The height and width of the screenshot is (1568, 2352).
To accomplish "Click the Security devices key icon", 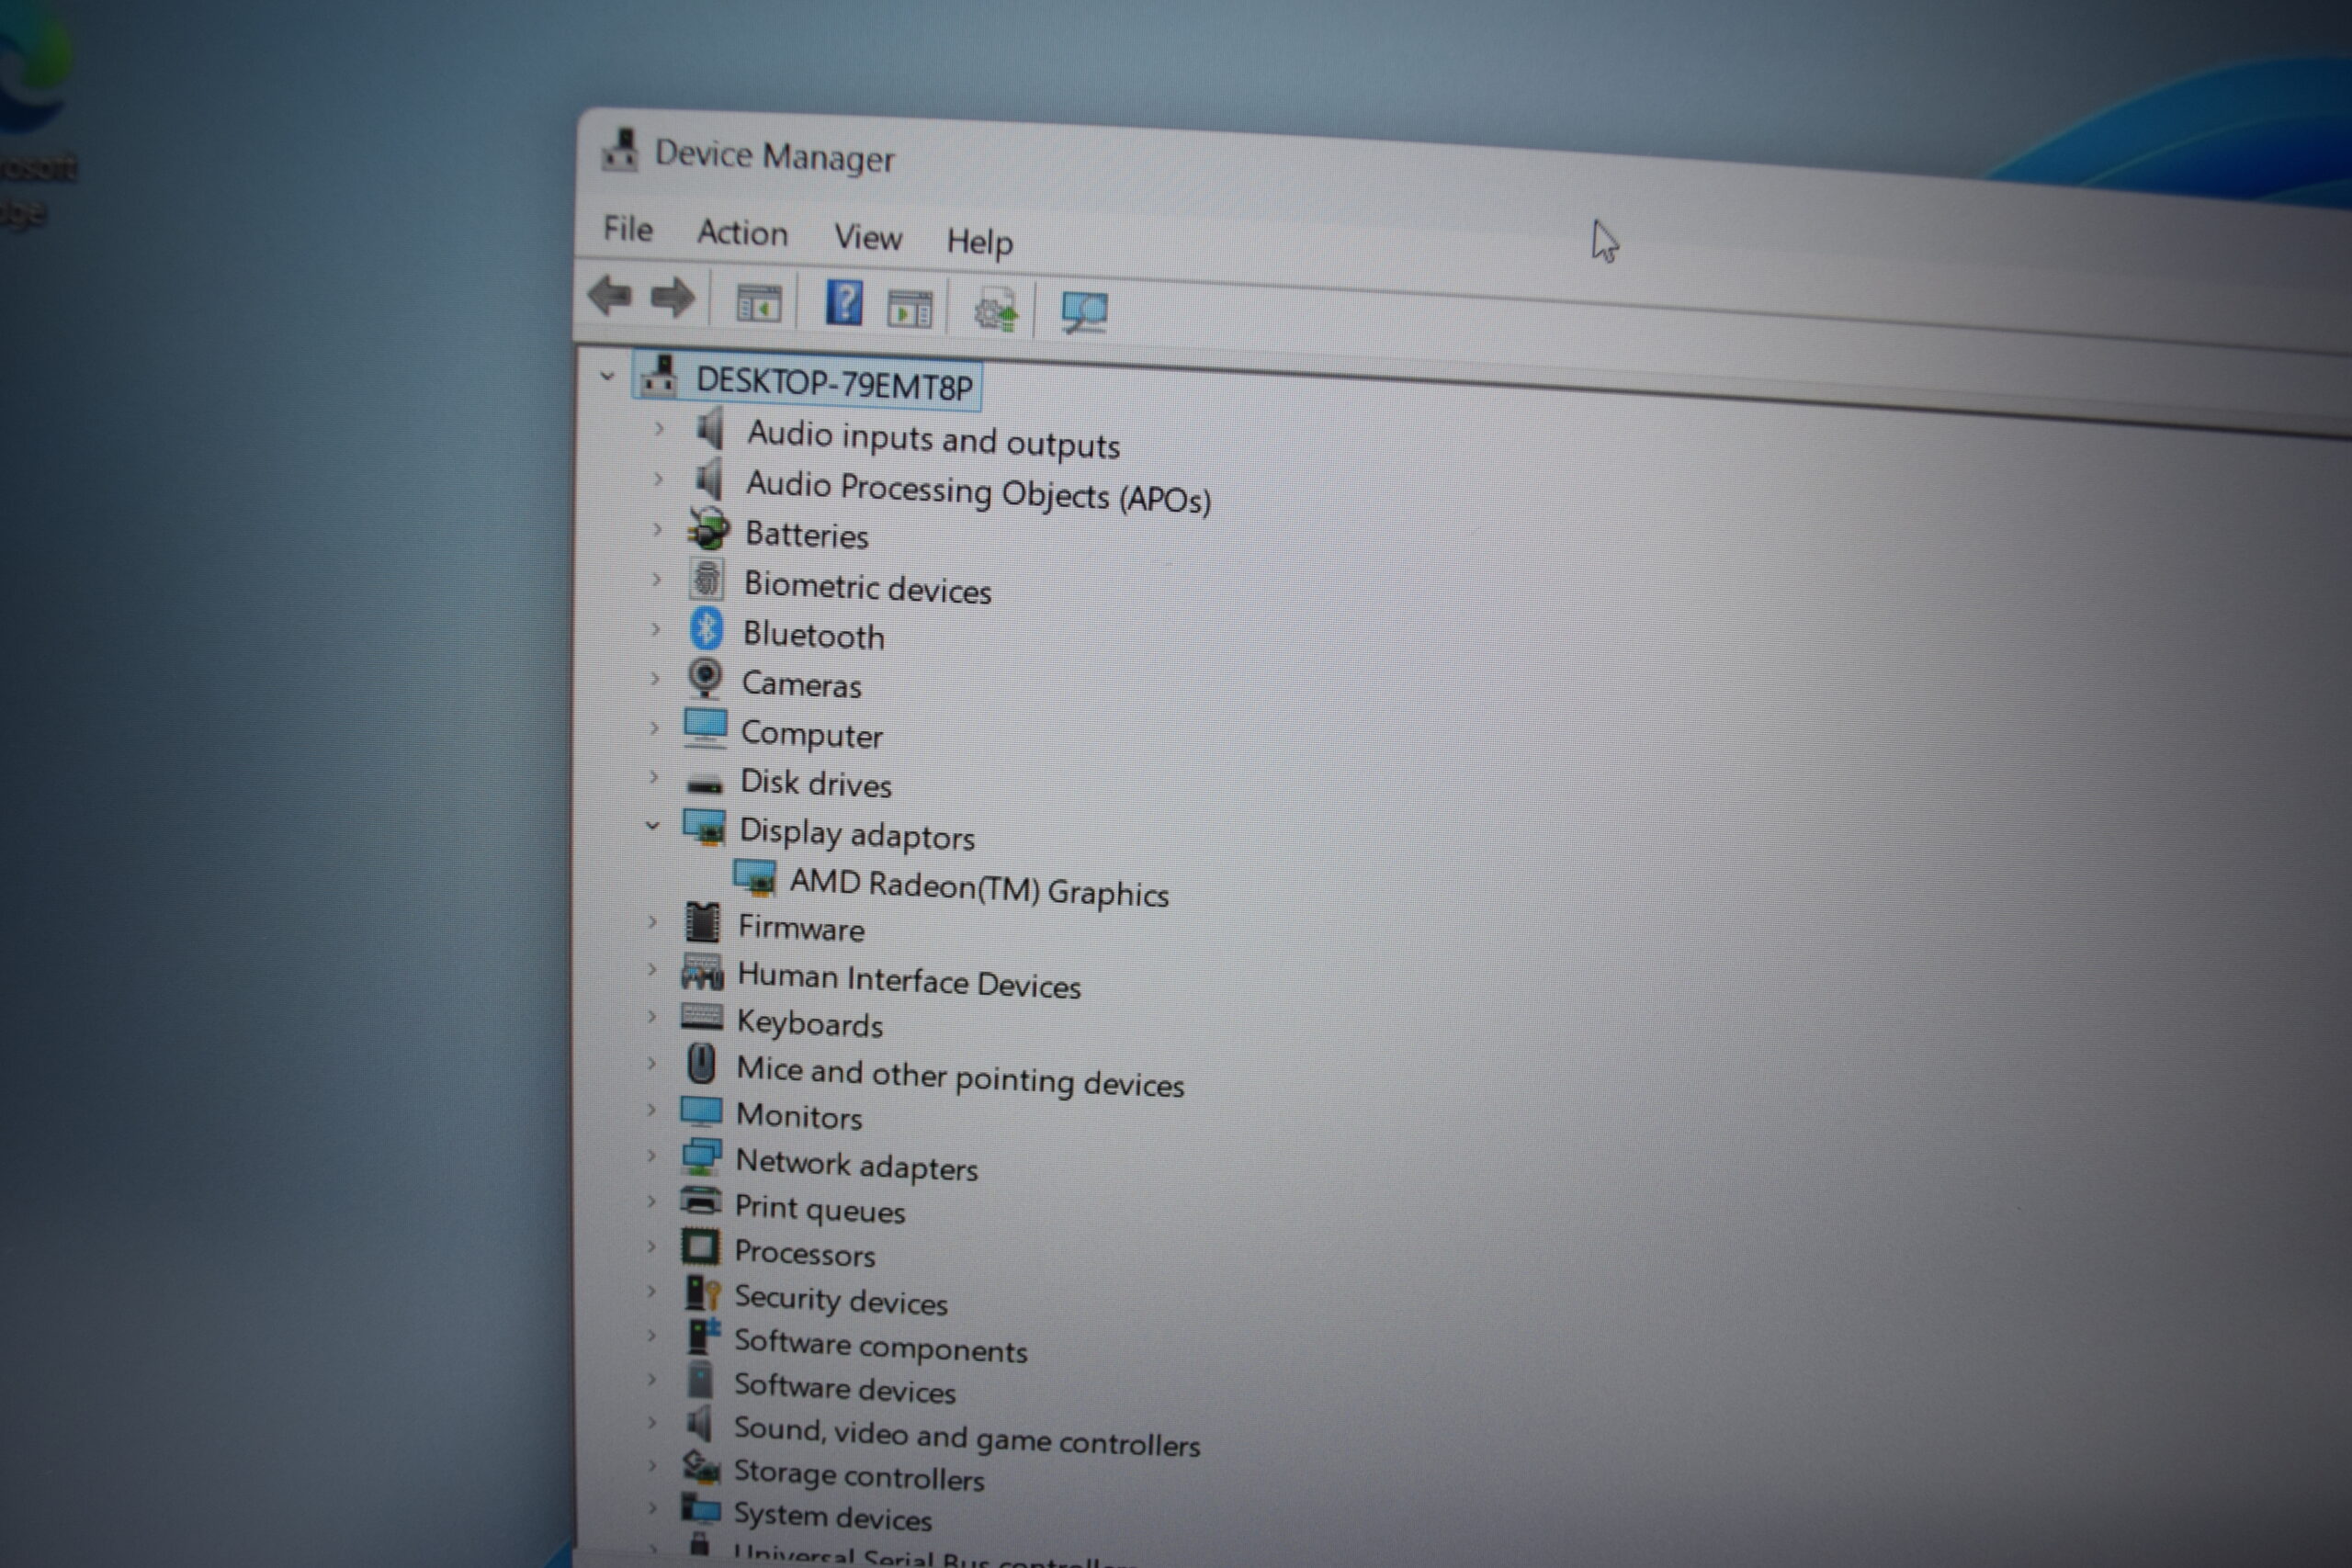I will pos(702,1293).
